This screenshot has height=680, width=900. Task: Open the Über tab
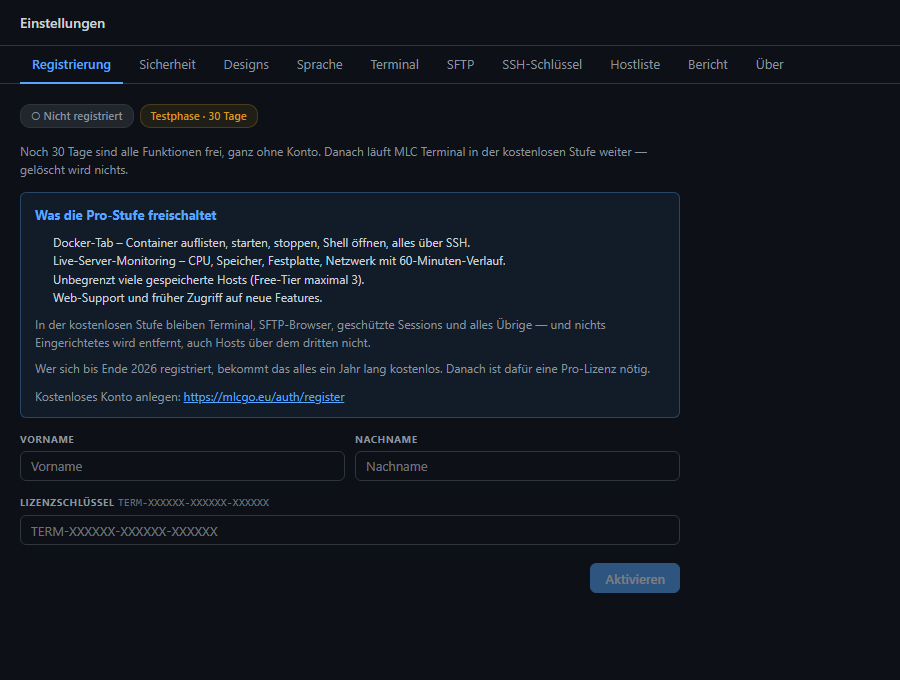click(x=769, y=65)
